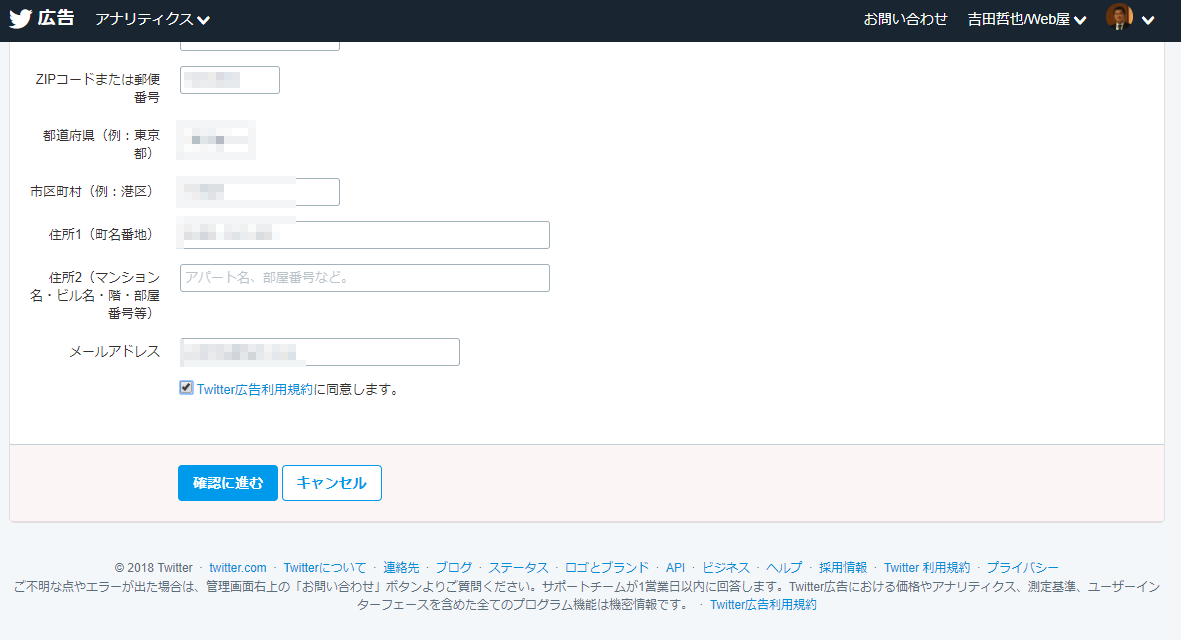1181x640 pixels.
Task: Click the 住所2 apartment name field
Action: (365, 278)
